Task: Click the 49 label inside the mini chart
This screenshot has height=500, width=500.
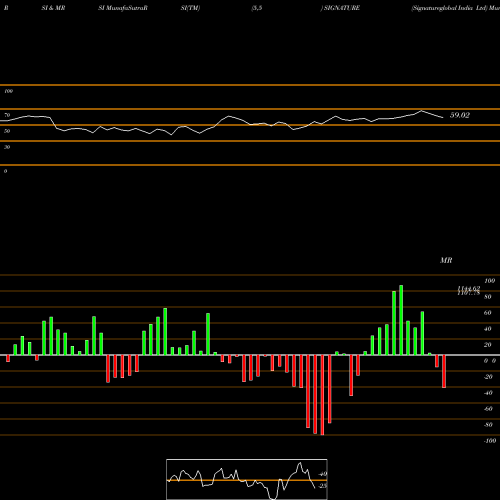Action: pos(323,474)
